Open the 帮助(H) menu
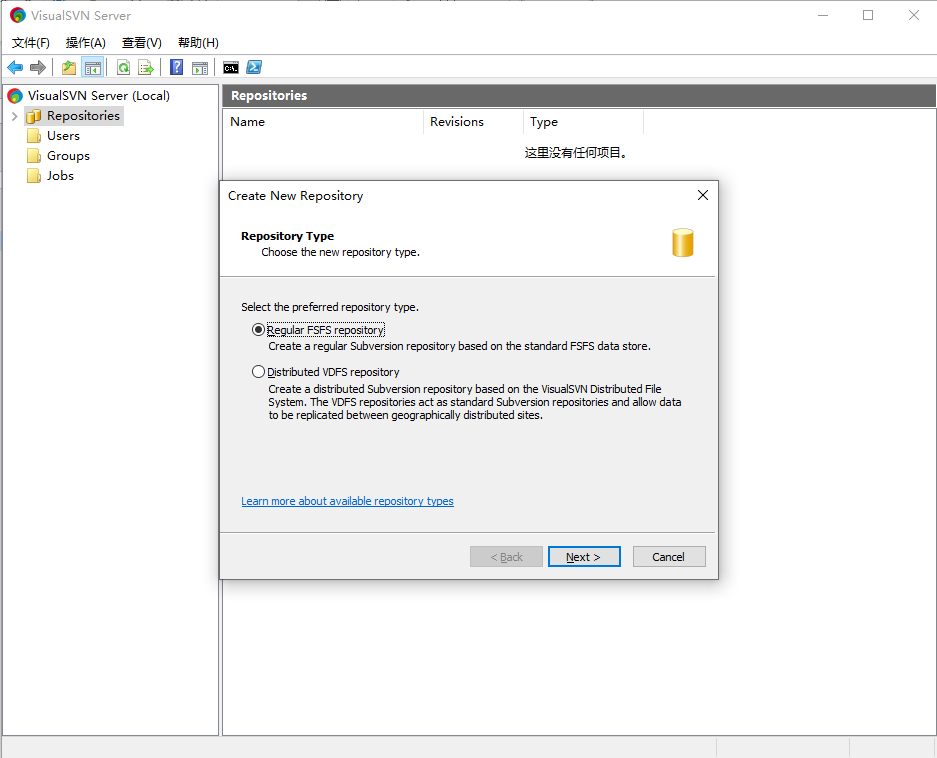Screen dimensions: 937x758 click(198, 42)
